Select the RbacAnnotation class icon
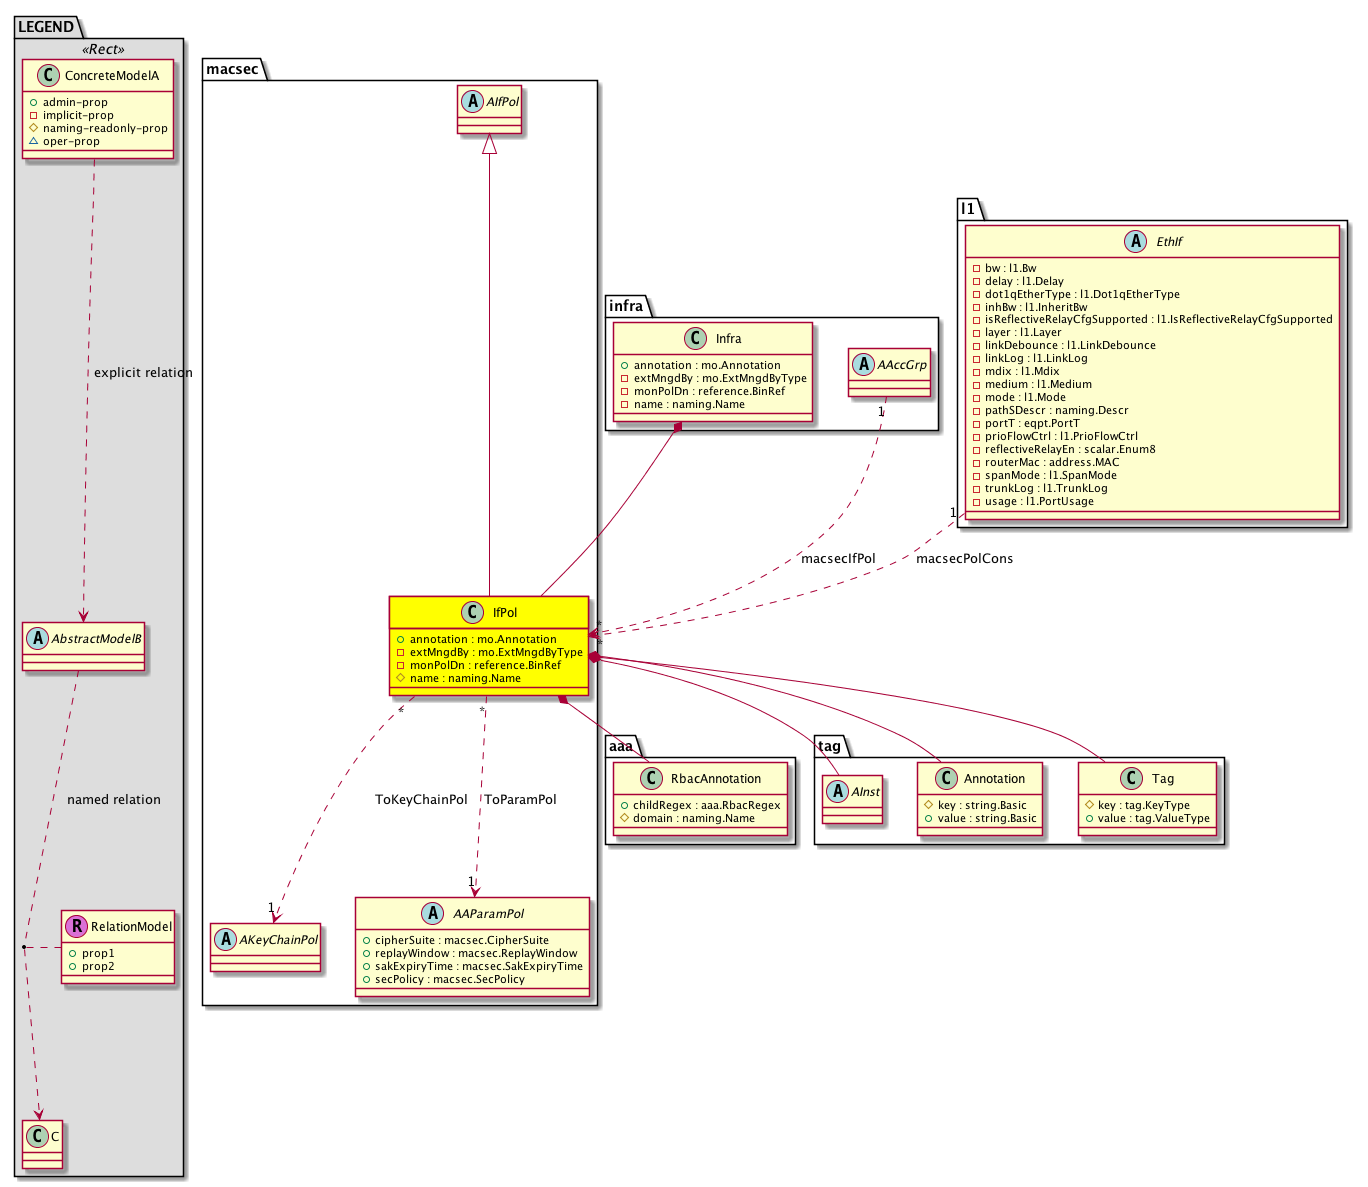This screenshot has height=1187, width=1368. coord(651,779)
